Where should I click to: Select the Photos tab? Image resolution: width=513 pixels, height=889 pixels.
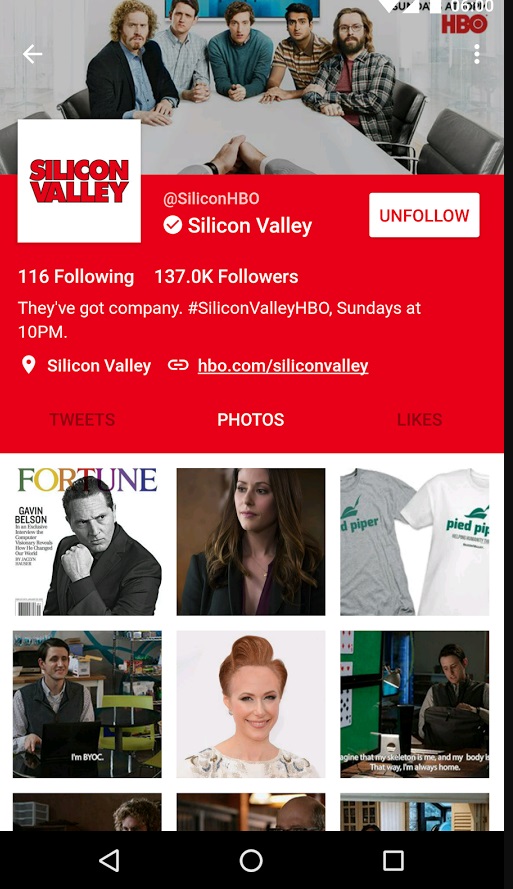click(251, 420)
